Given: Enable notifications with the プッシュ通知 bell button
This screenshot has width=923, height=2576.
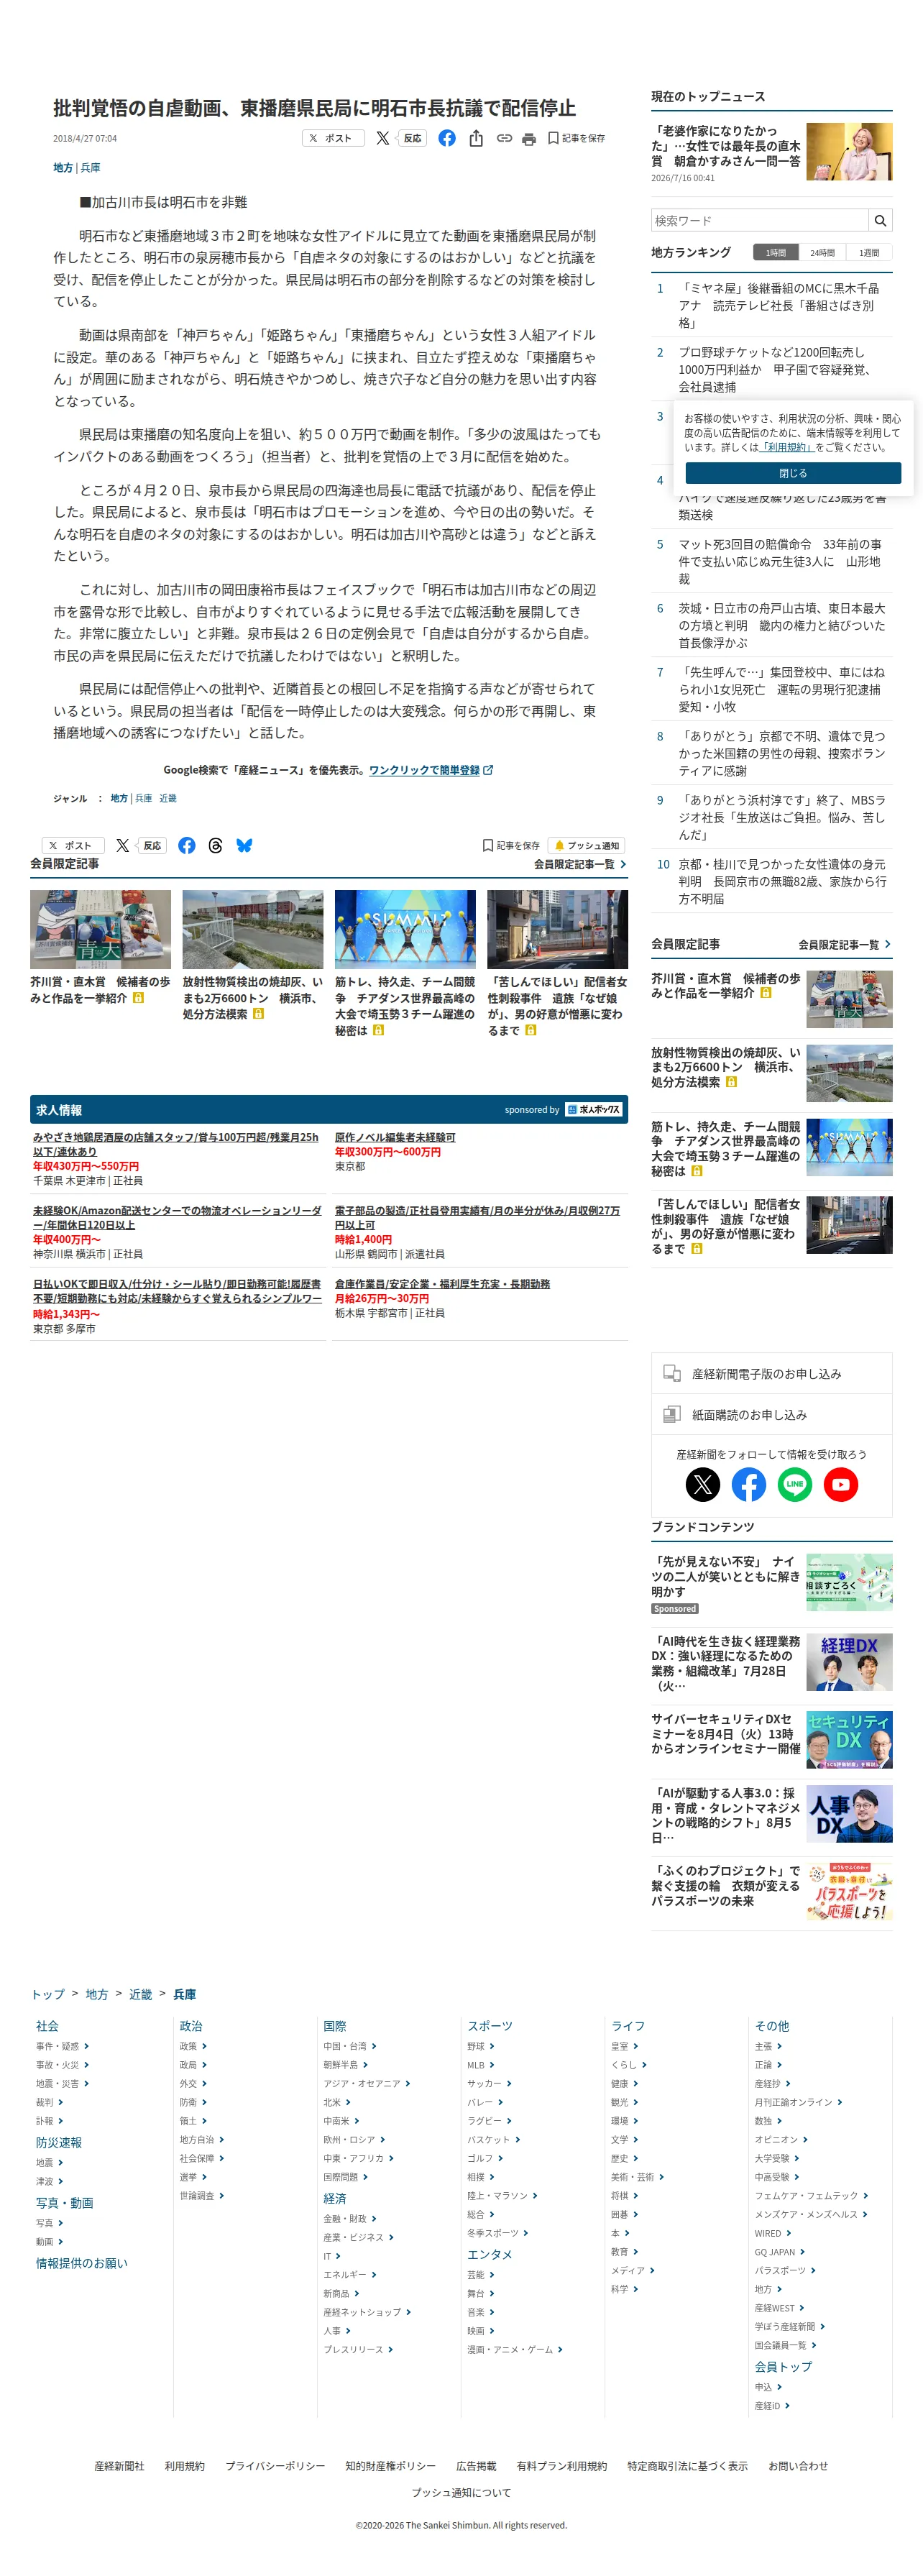Looking at the screenshot, I should point(587,845).
